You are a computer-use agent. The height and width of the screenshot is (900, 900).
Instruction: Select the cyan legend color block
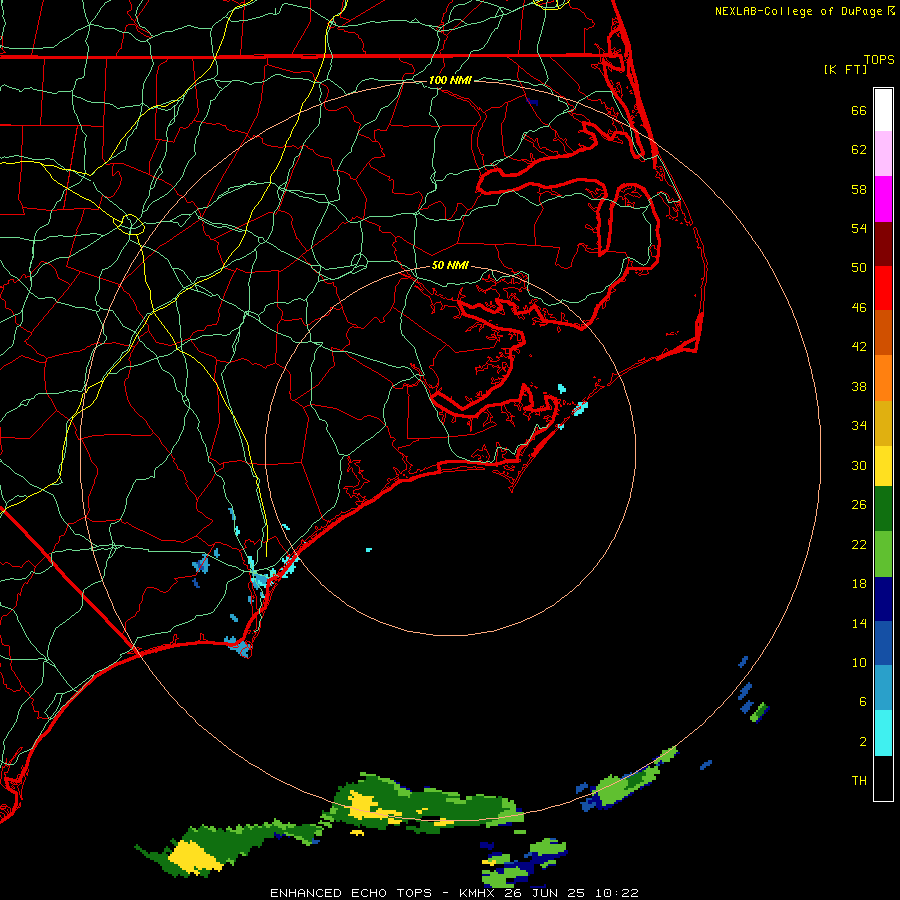click(x=883, y=733)
